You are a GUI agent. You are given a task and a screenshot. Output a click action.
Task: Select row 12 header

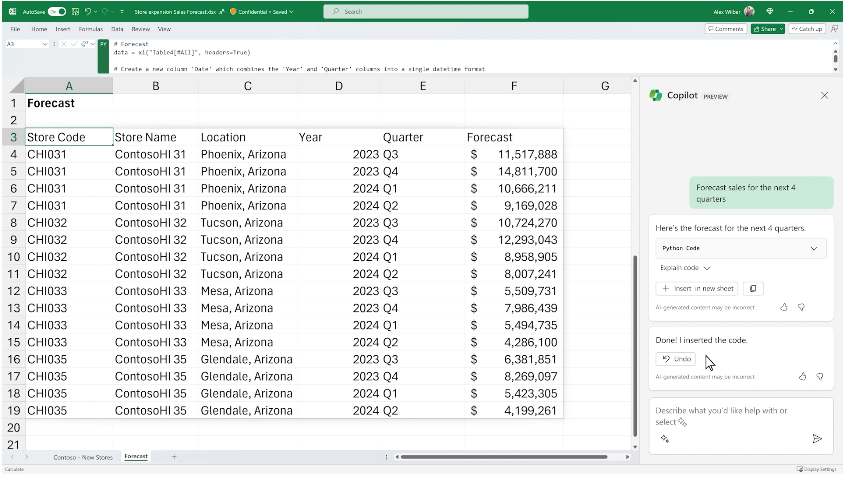[x=13, y=291]
